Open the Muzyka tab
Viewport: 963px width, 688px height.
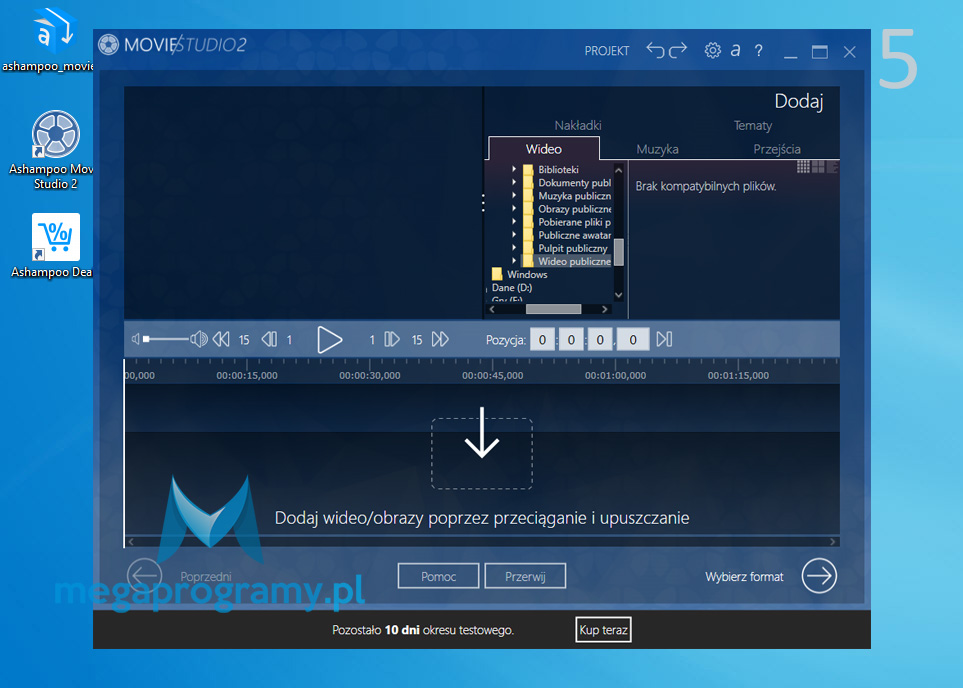[657, 149]
